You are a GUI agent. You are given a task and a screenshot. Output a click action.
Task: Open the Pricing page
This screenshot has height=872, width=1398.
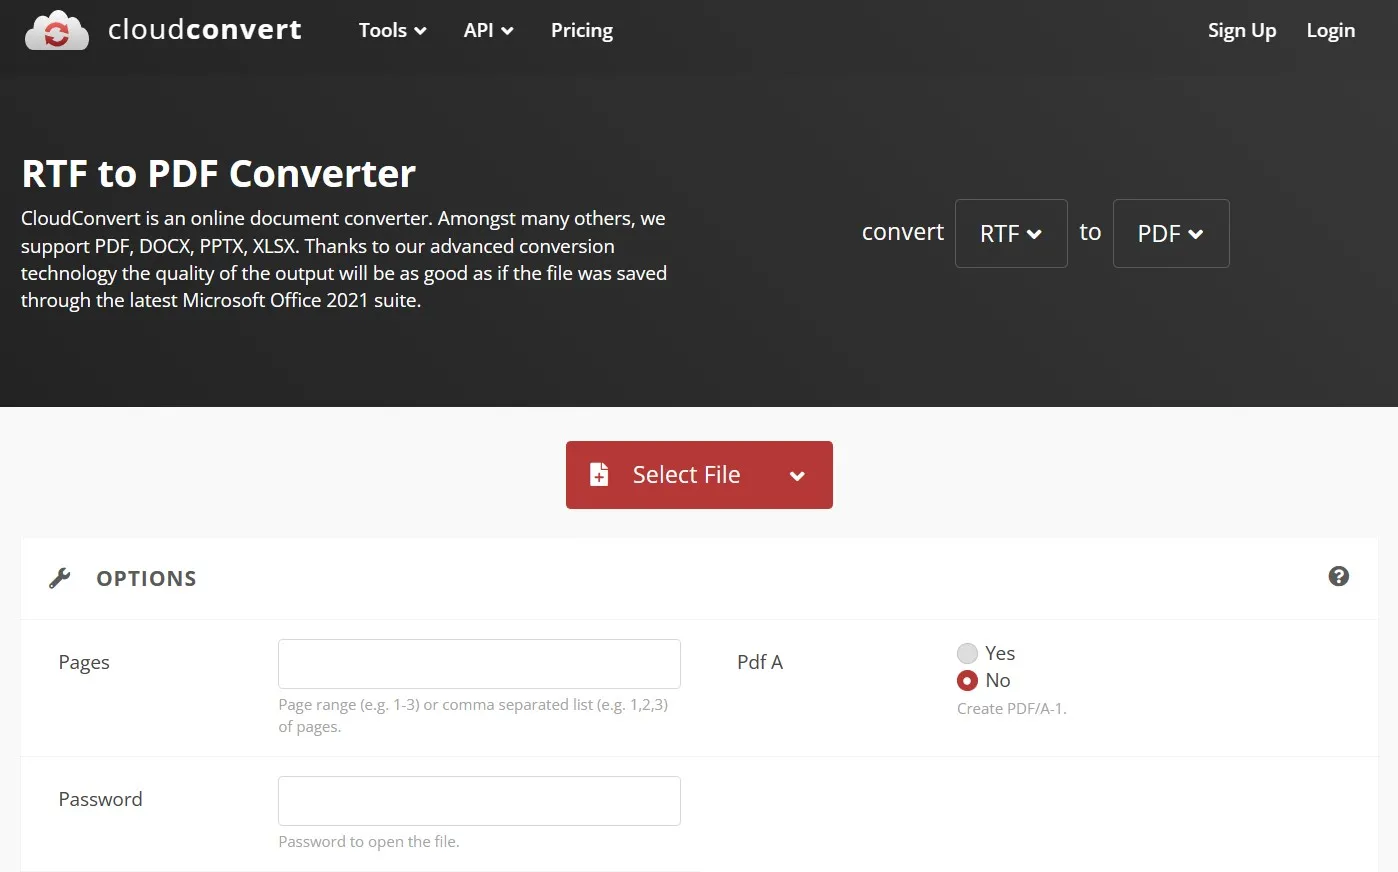[581, 30]
